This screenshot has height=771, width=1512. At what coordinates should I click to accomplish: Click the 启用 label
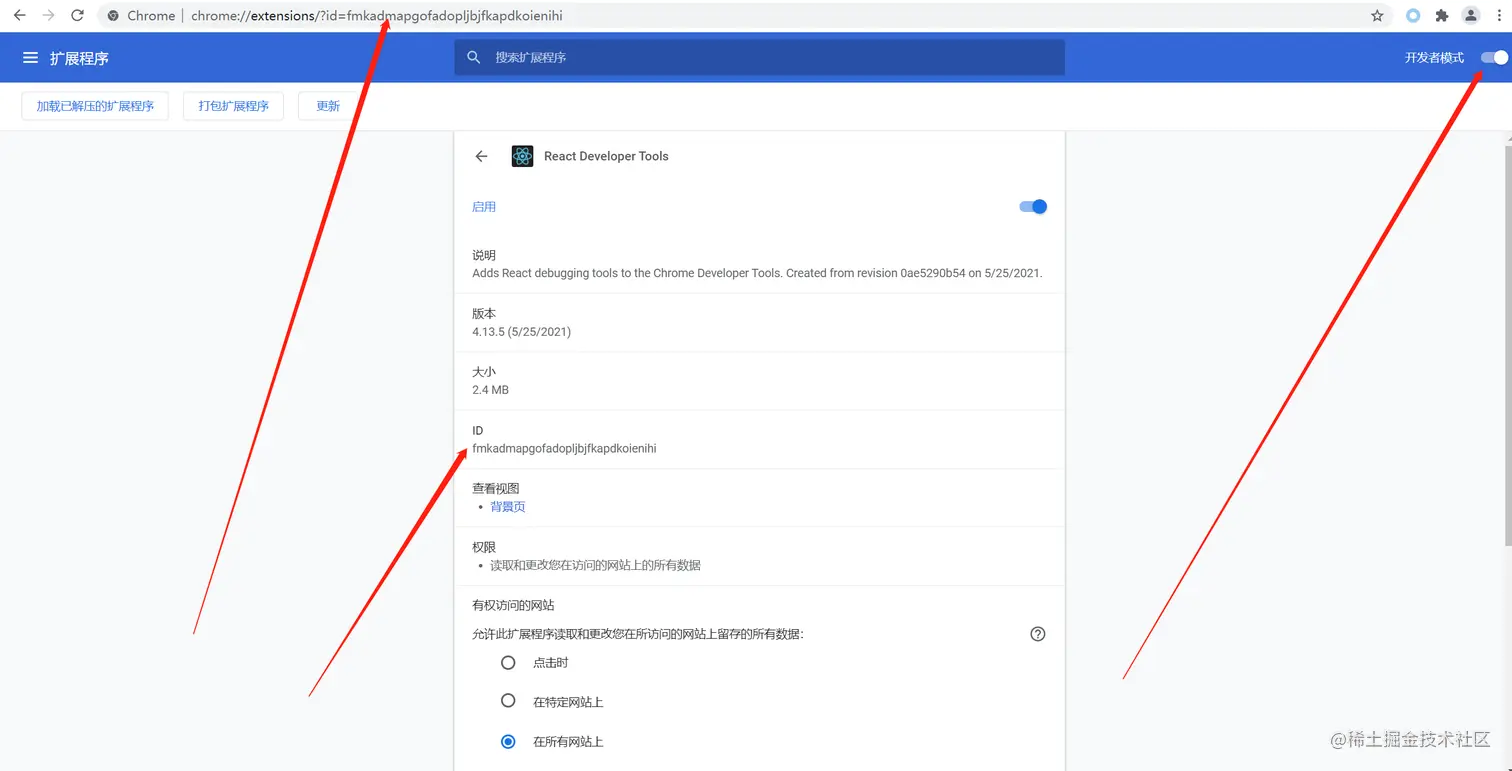click(x=484, y=207)
